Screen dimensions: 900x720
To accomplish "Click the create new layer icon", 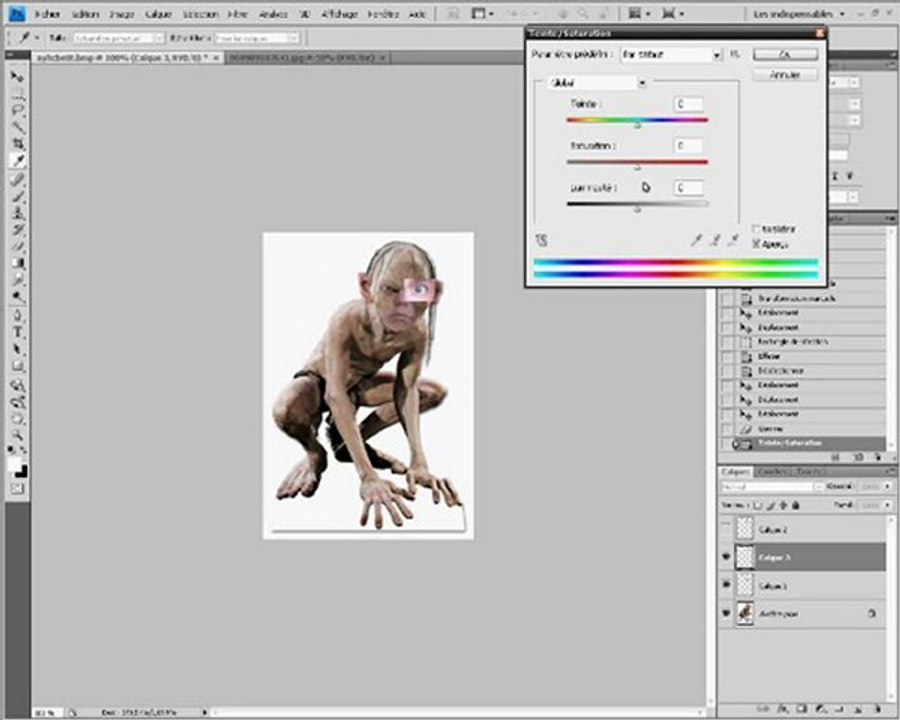I will 858,710.
